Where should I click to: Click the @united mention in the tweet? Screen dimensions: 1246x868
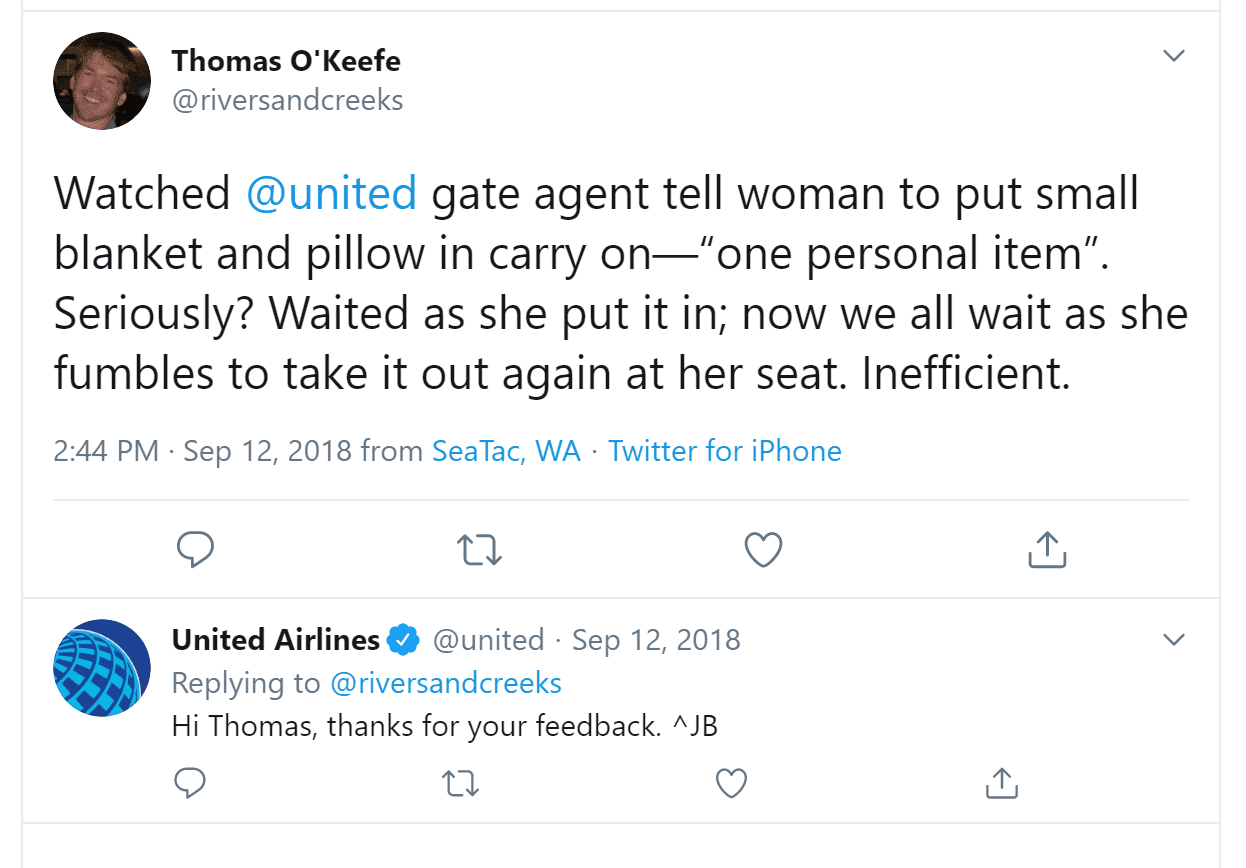click(x=331, y=193)
